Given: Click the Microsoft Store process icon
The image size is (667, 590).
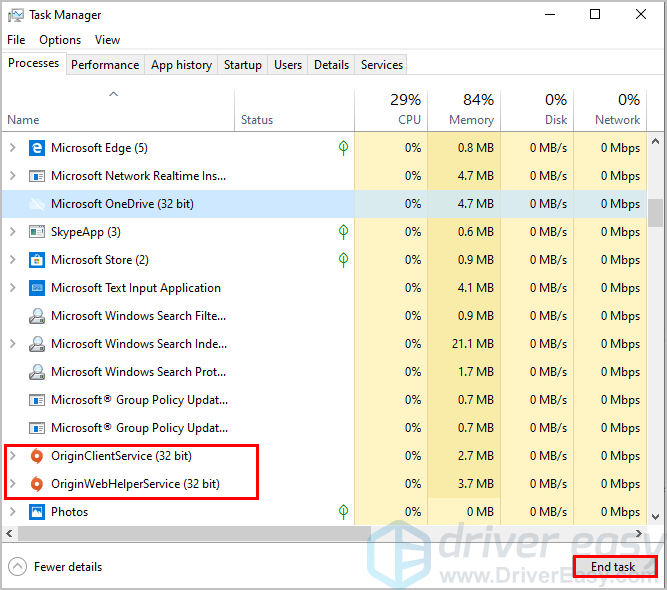Looking at the screenshot, I should [37, 260].
